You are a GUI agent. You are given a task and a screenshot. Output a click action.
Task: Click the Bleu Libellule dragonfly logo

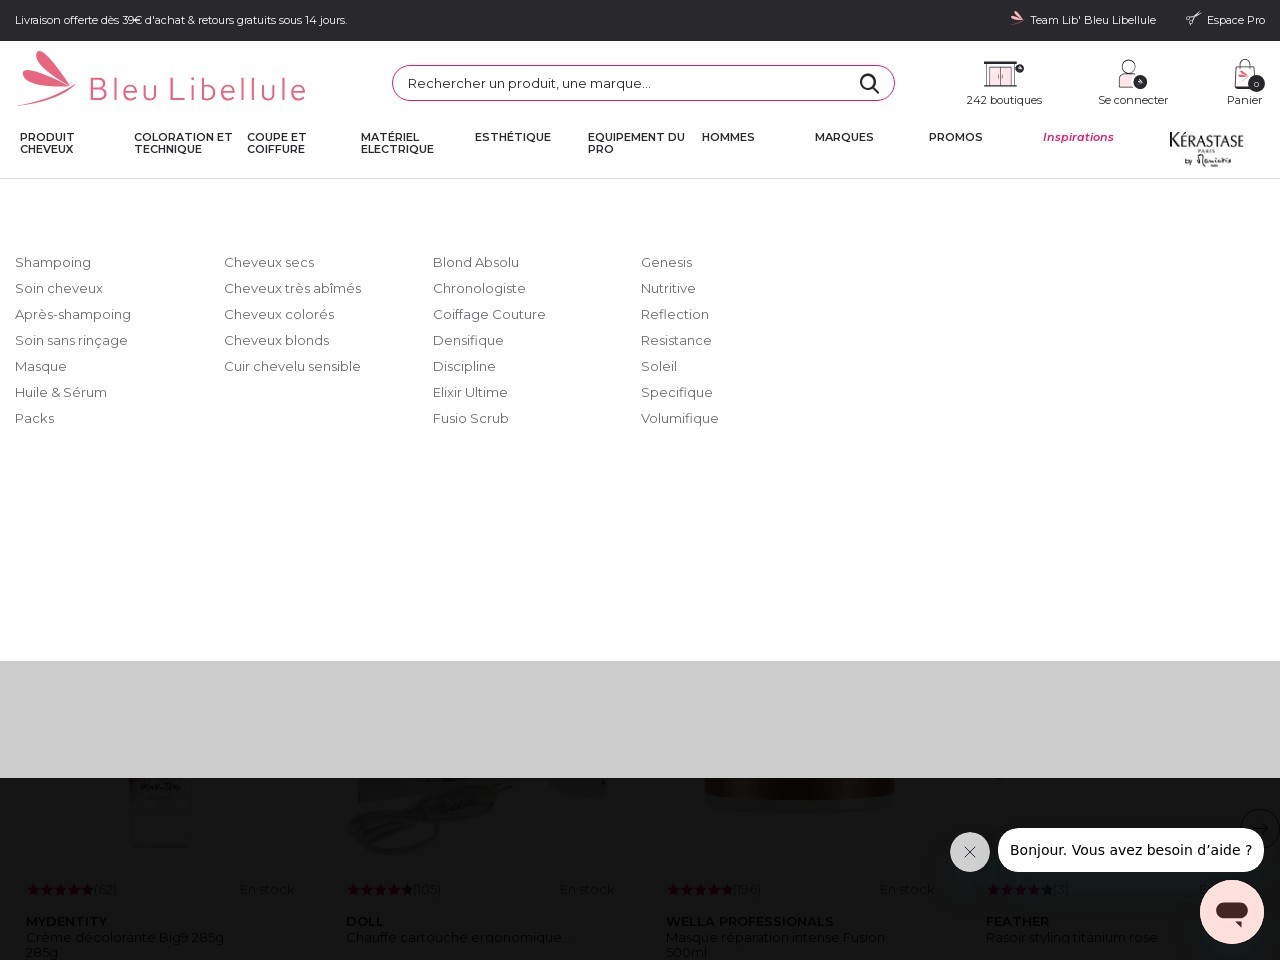[161, 79]
